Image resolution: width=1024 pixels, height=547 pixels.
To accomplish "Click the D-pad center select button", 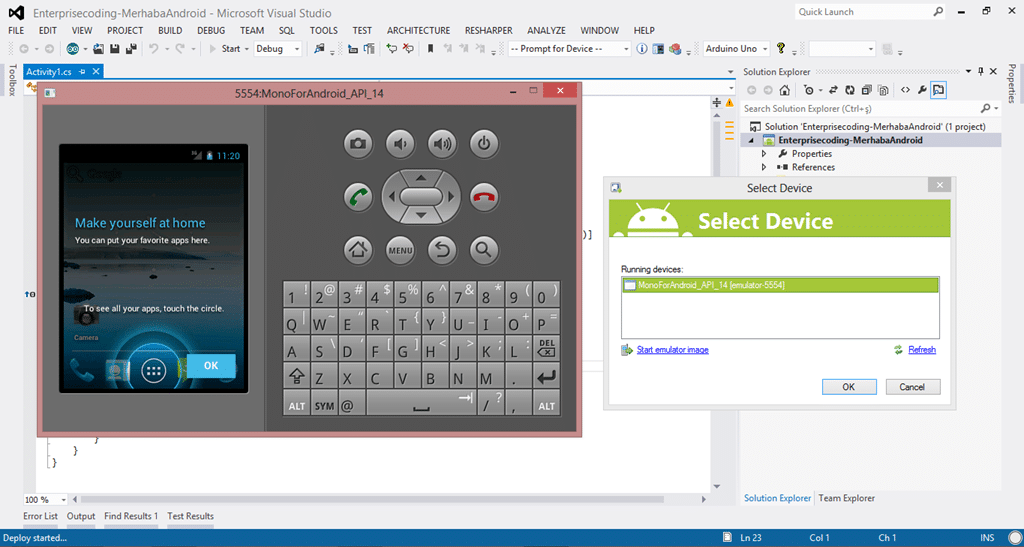I will coord(421,196).
